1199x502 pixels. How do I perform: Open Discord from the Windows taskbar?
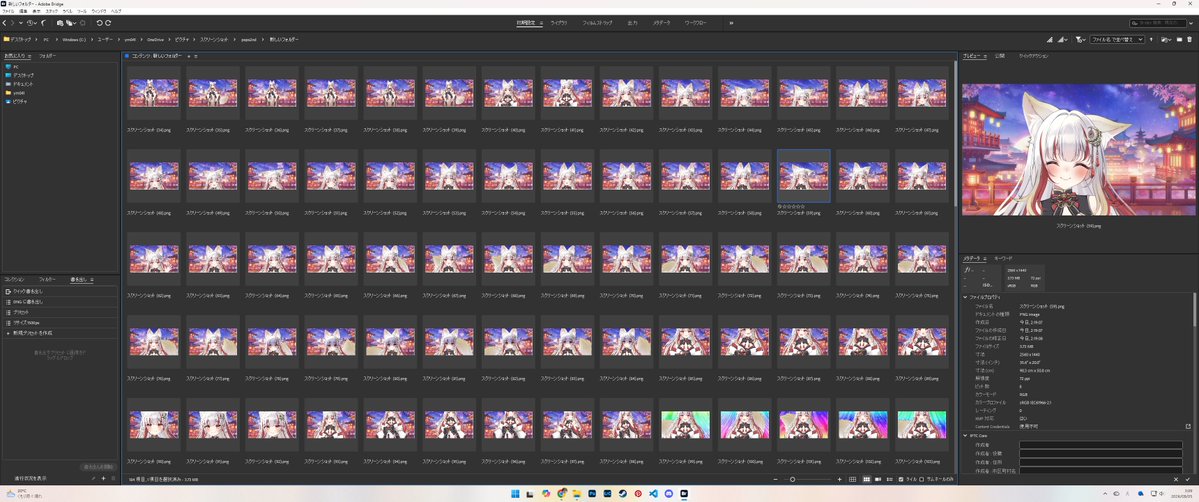[669, 494]
